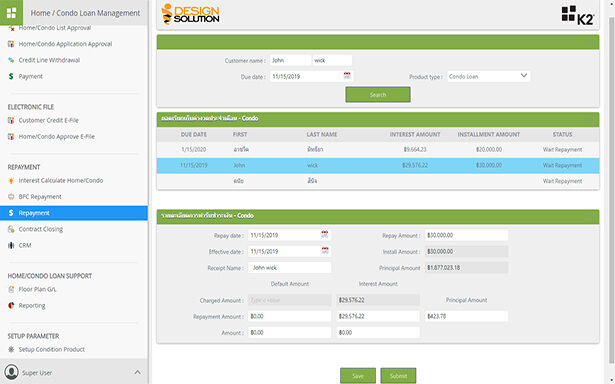The width and height of the screenshot is (615, 384).
Task: Open the Effective date calendar icon
Action: click(325, 251)
